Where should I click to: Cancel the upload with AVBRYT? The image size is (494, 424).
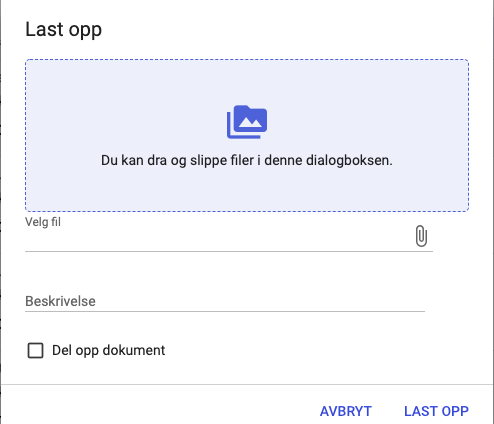[346, 411]
